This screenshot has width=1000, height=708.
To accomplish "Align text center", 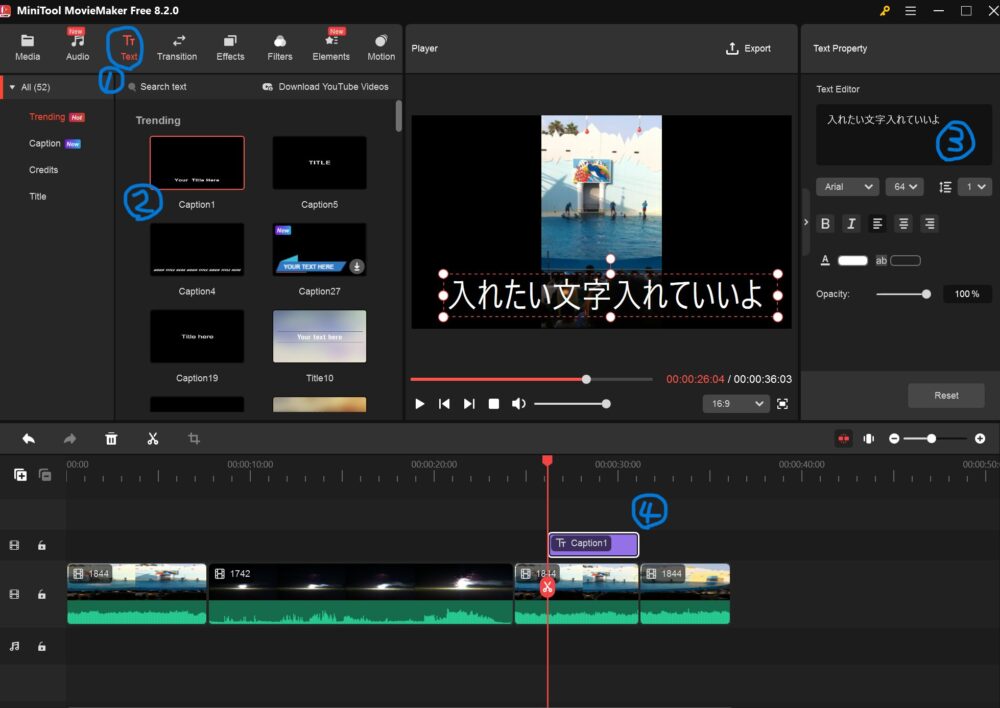I will coord(903,224).
